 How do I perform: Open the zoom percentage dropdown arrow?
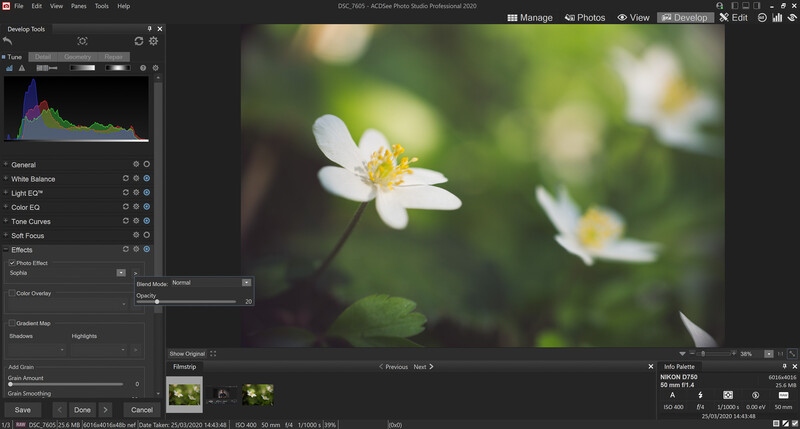pyautogui.click(x=769, y=354)
